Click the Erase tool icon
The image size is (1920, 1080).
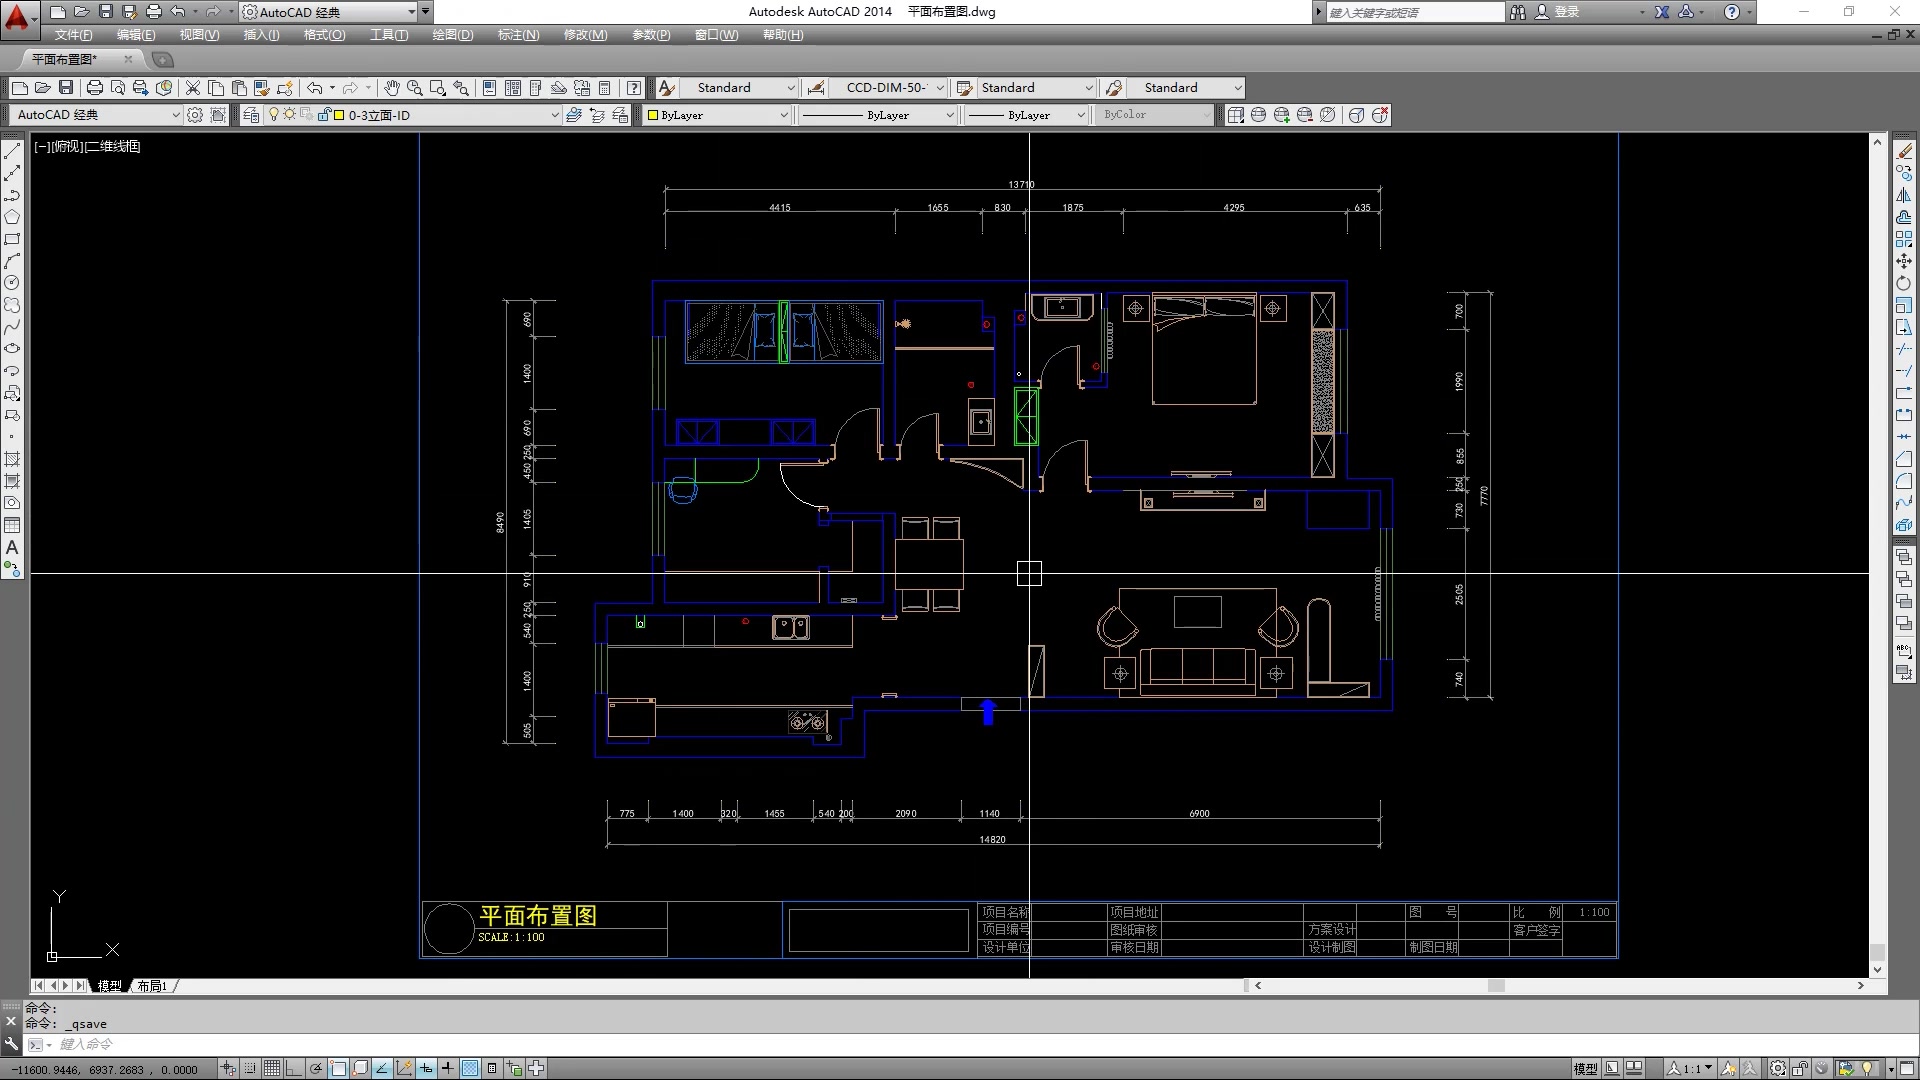point(1904,151)
